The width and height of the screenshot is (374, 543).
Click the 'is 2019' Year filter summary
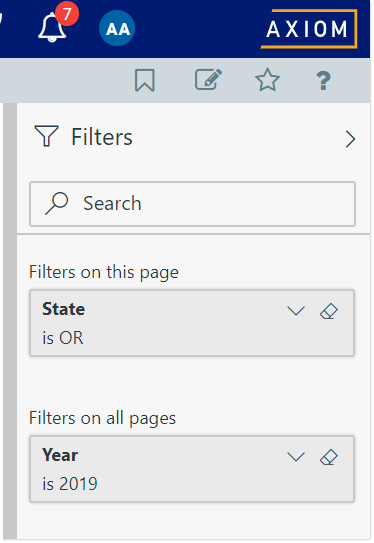(x=70, y=484)
